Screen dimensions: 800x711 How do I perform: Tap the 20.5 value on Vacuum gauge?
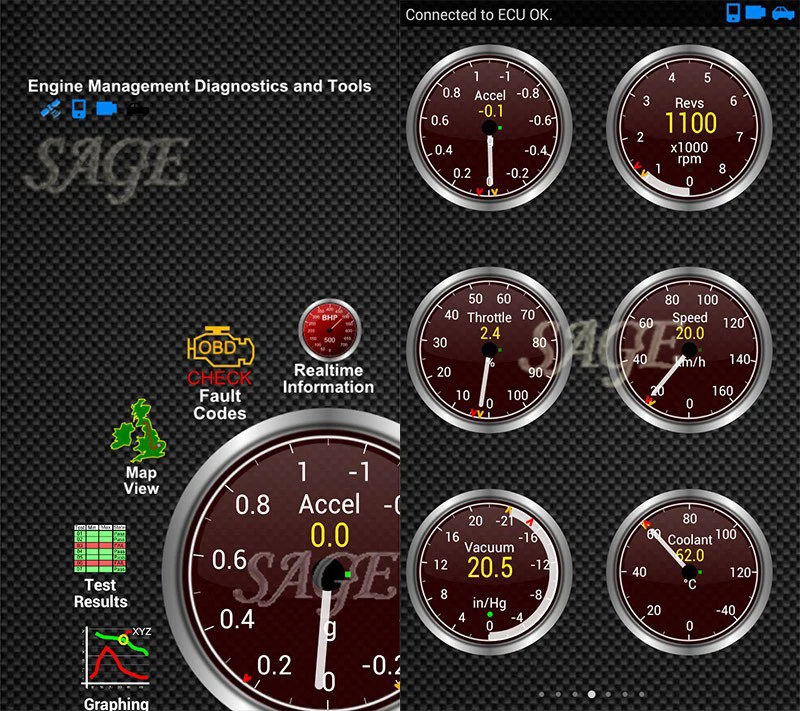tap(490, 568)
